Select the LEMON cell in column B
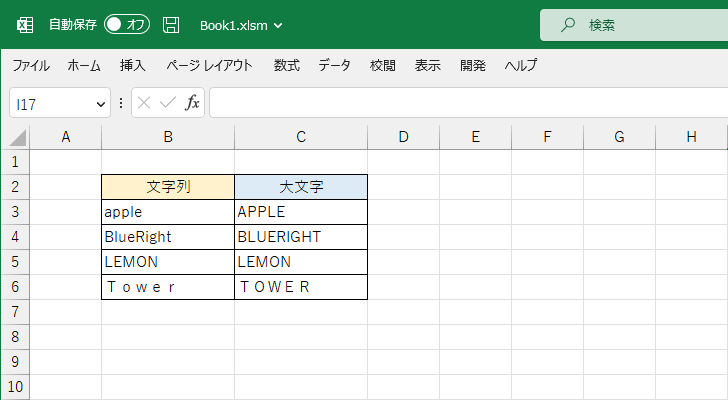This screenshot has height=400, width=728. pos(168,262)
